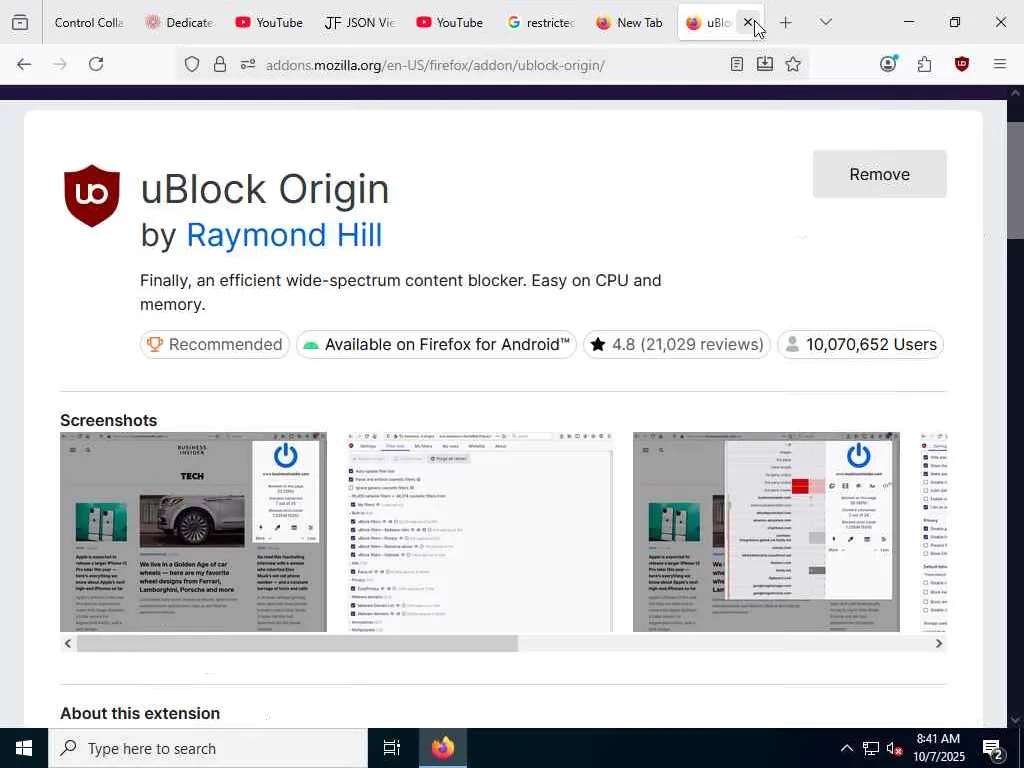This screenshot has width=1024, height=768.
Task: Click the screenshots horizontal scrollbar thumb
Action: tap(297, 643)
